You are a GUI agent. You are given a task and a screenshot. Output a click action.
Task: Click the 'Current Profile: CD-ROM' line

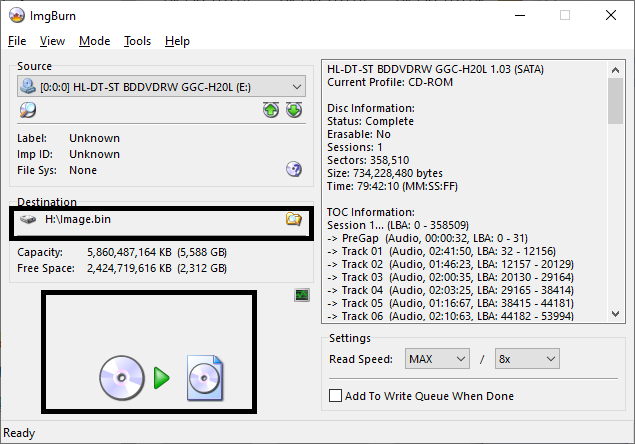pos(390,82)
